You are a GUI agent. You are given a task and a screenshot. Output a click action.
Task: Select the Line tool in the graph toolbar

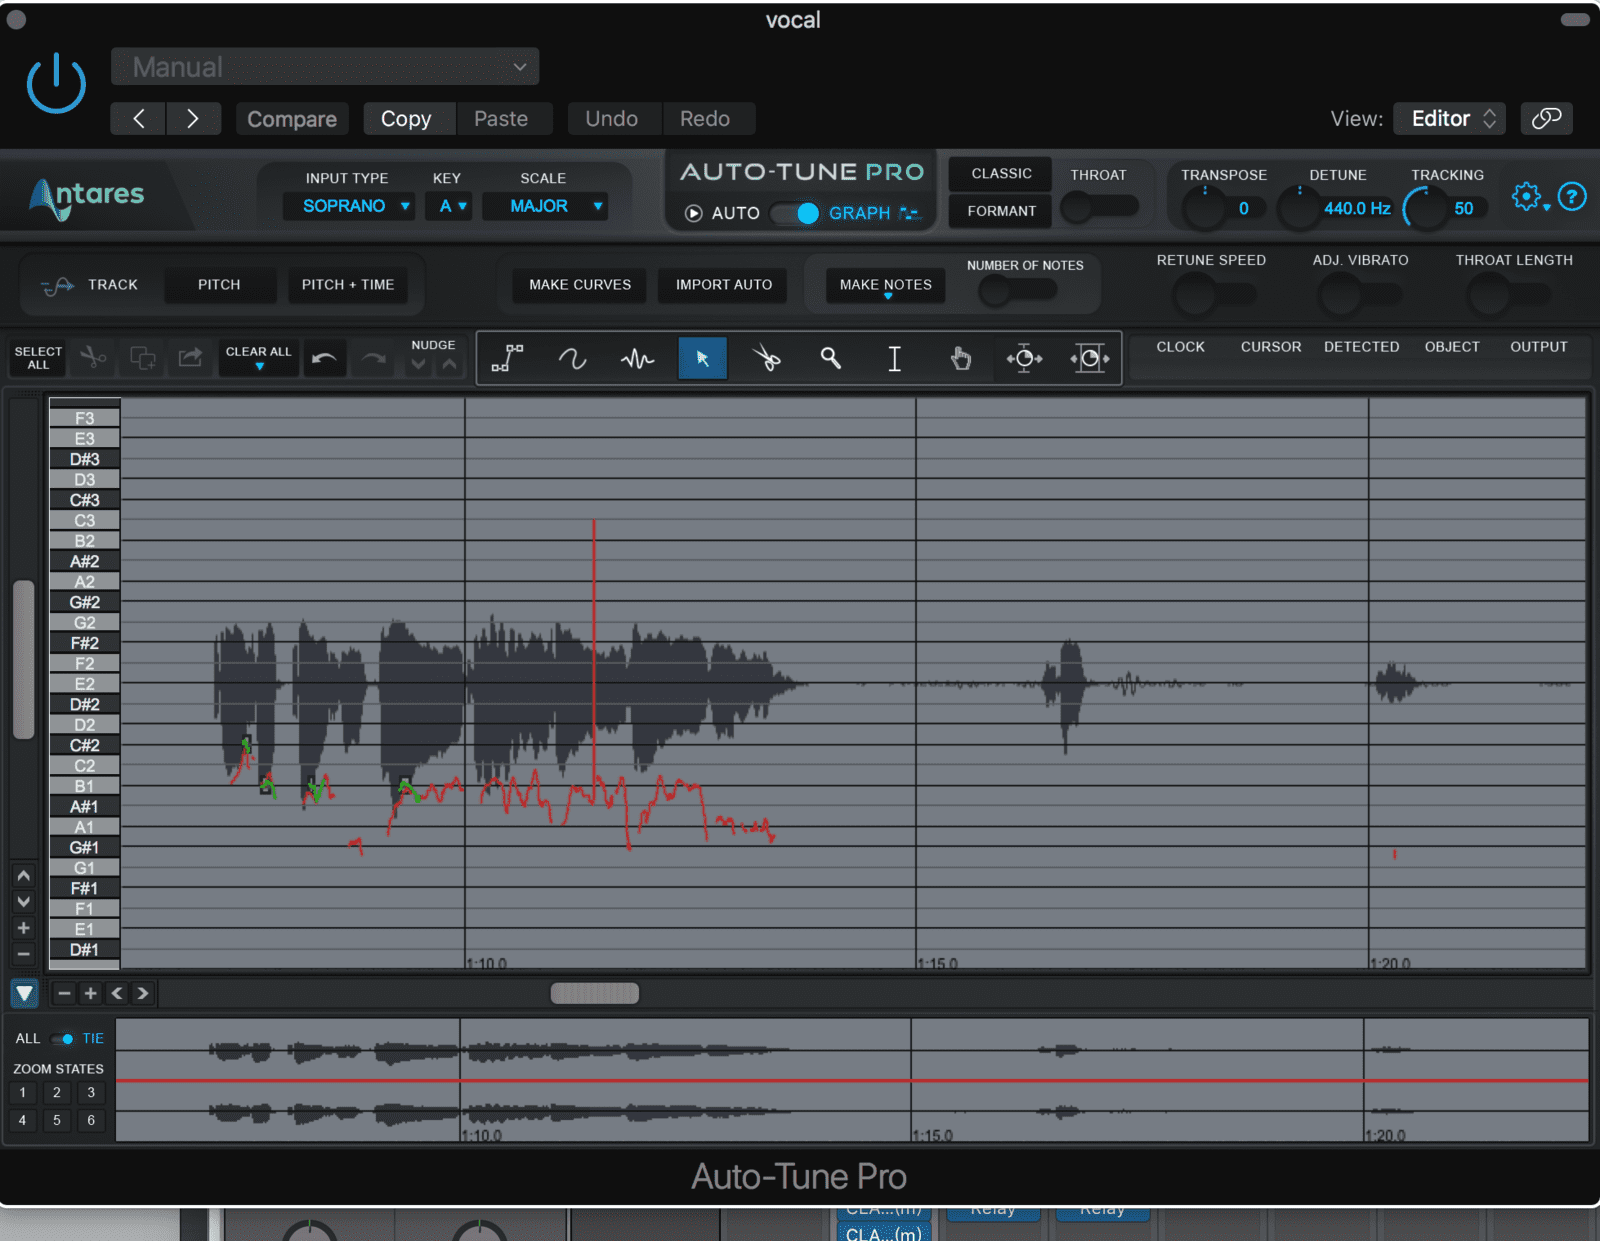[508, 358]
